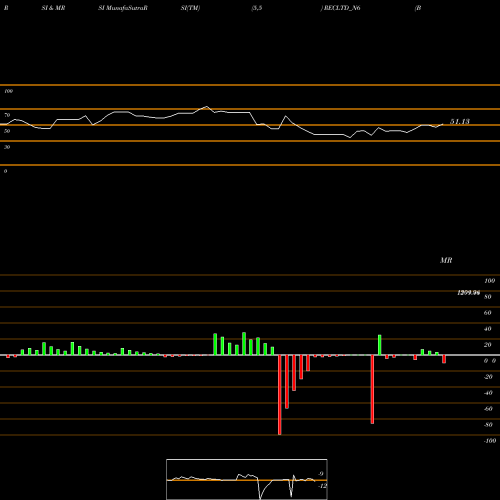This screenshot has width=500, height=500.
Task: Click the RSI axis label 50
Action: [x=7, y=131]
